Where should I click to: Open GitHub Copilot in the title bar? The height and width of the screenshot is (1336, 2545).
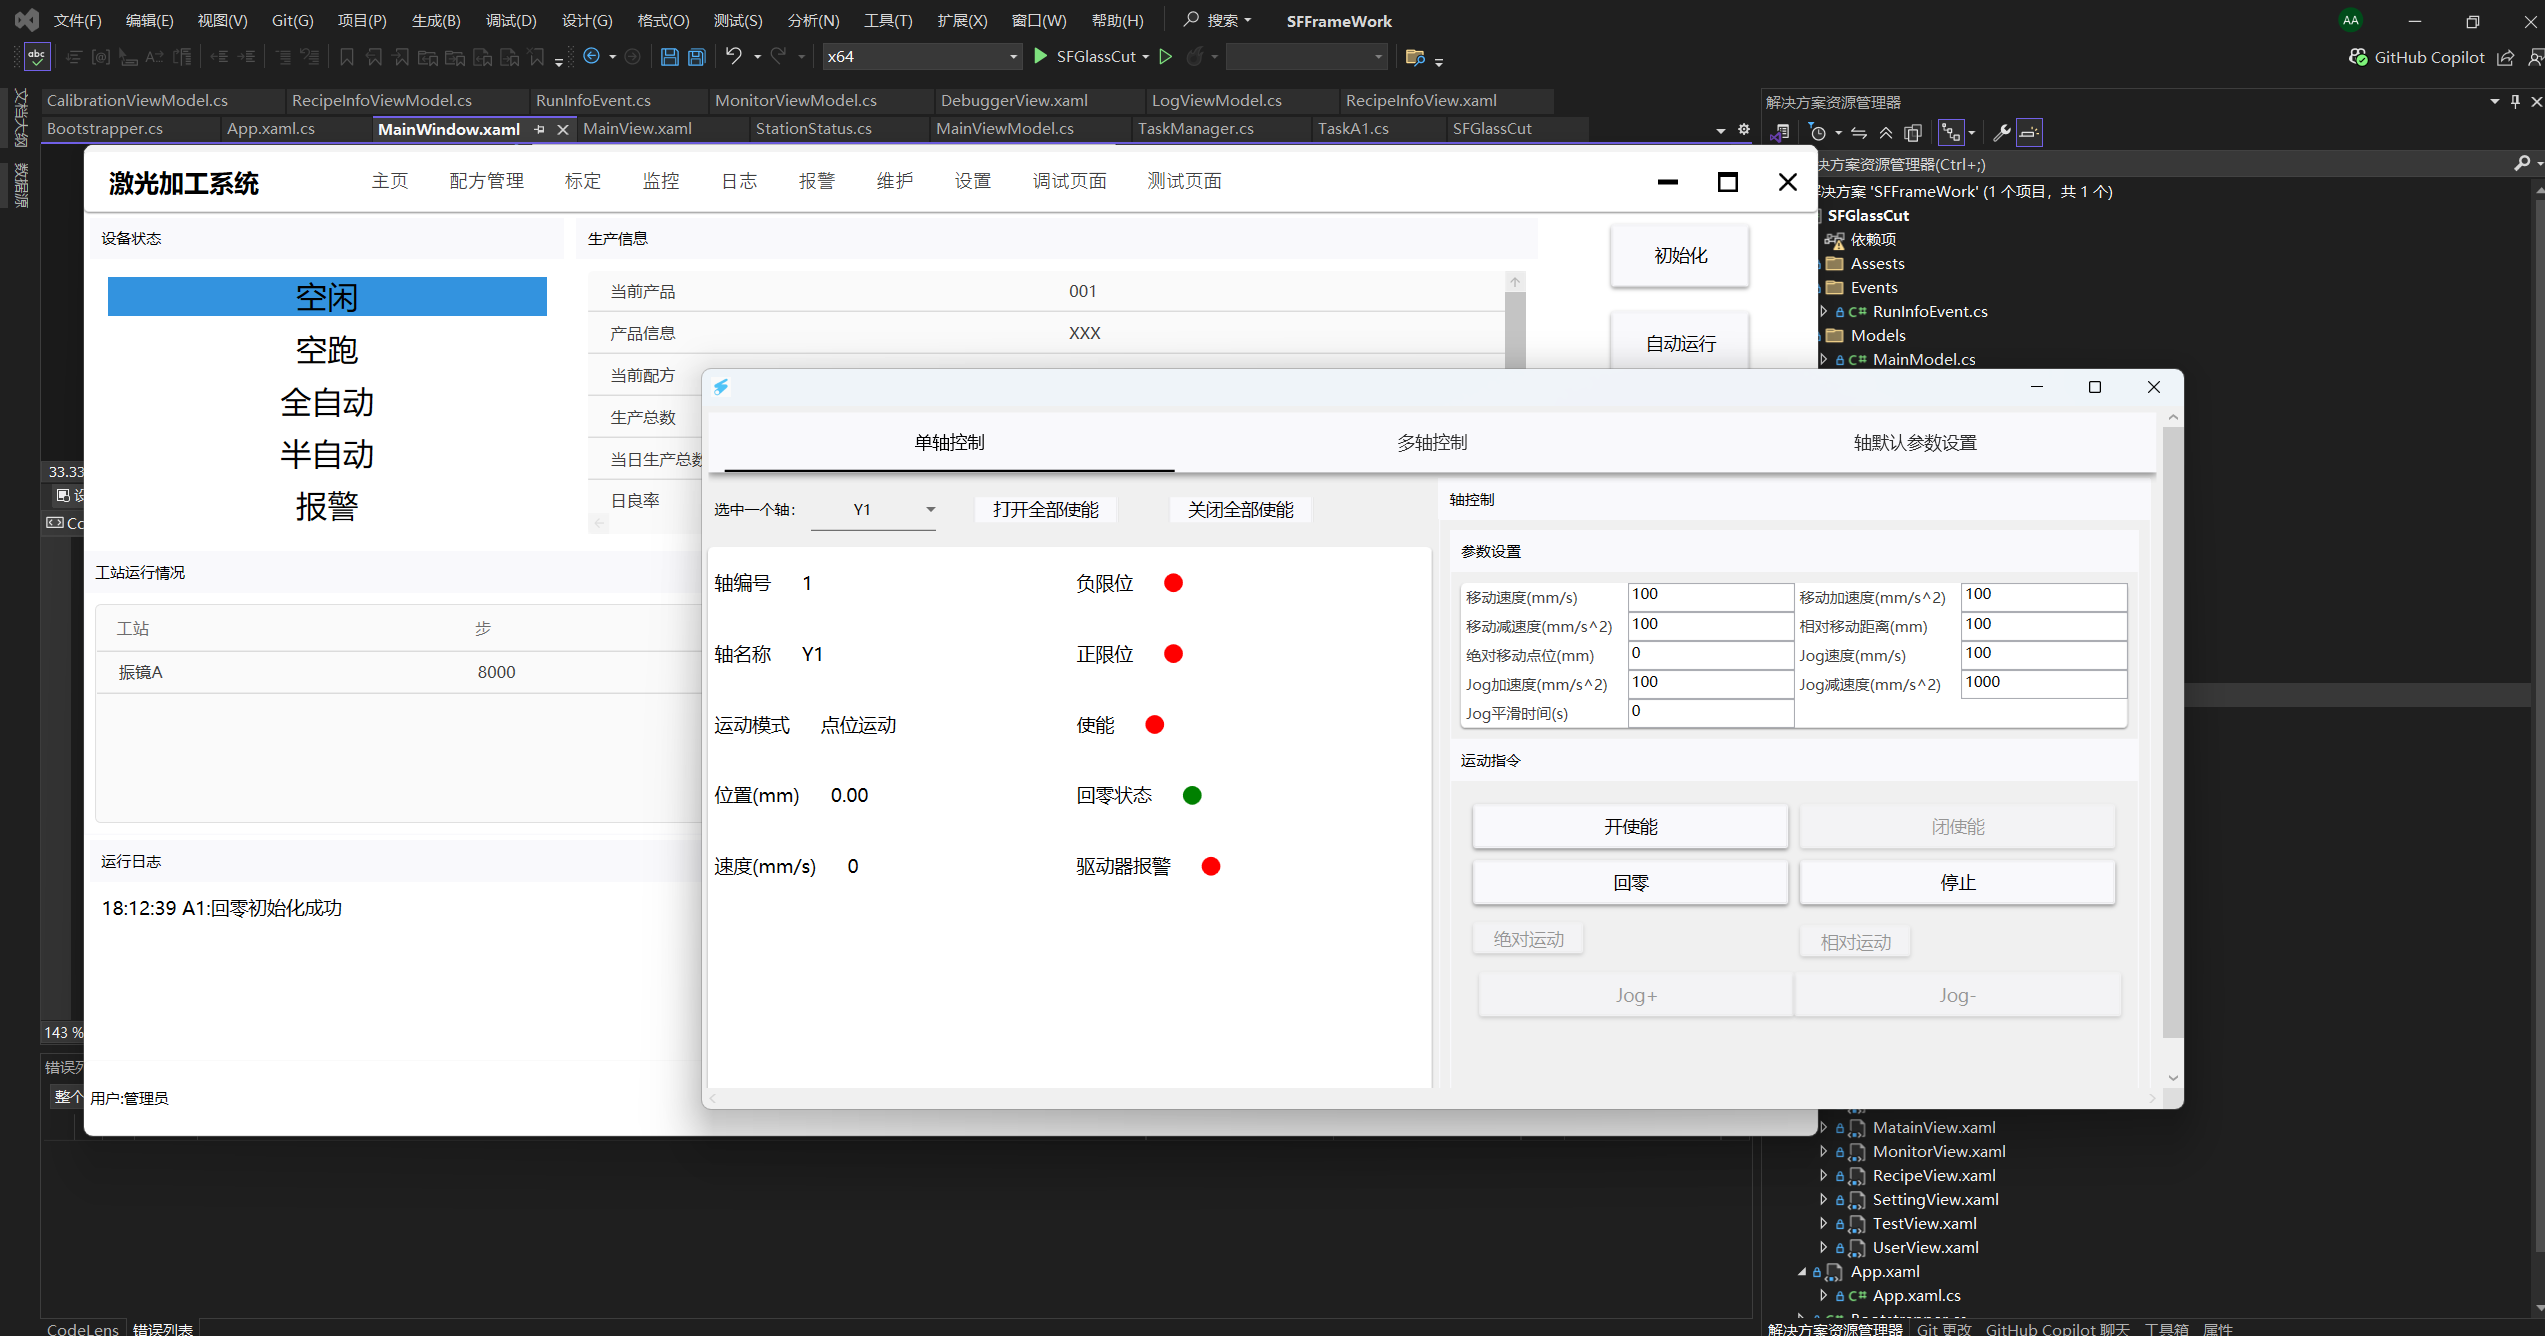[2416, 57]
